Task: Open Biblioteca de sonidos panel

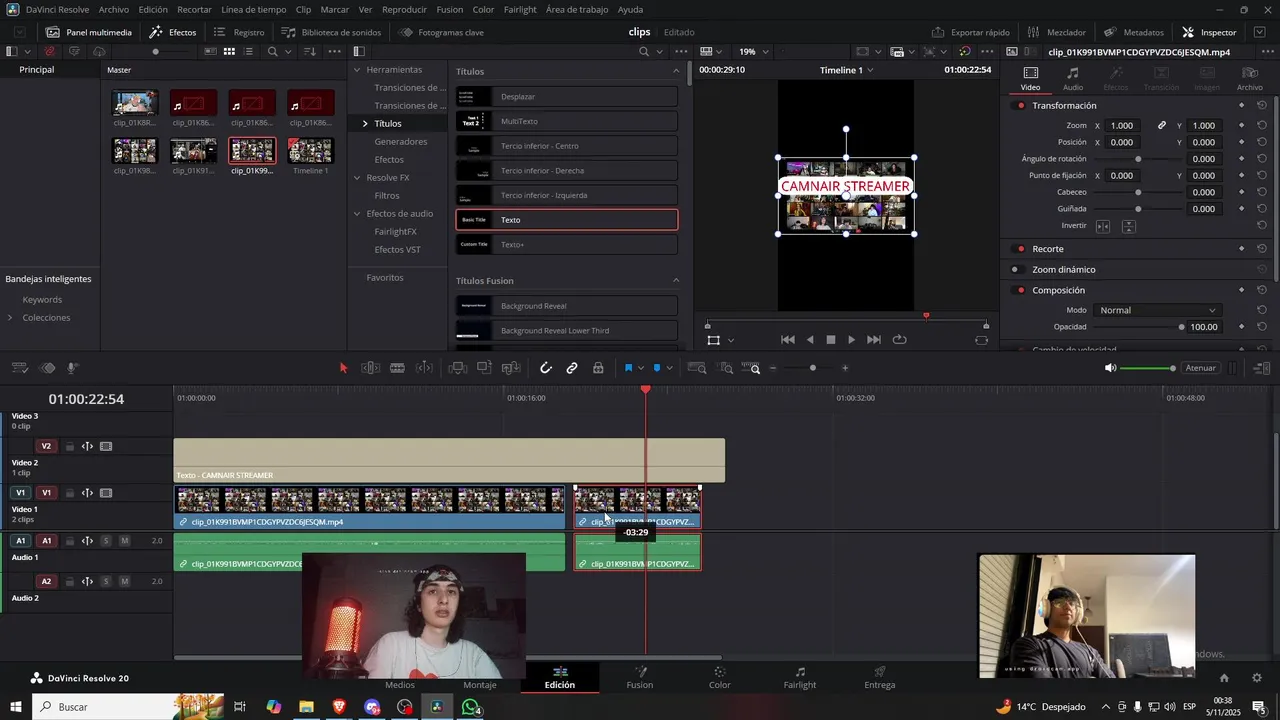Action: (331, 32)
